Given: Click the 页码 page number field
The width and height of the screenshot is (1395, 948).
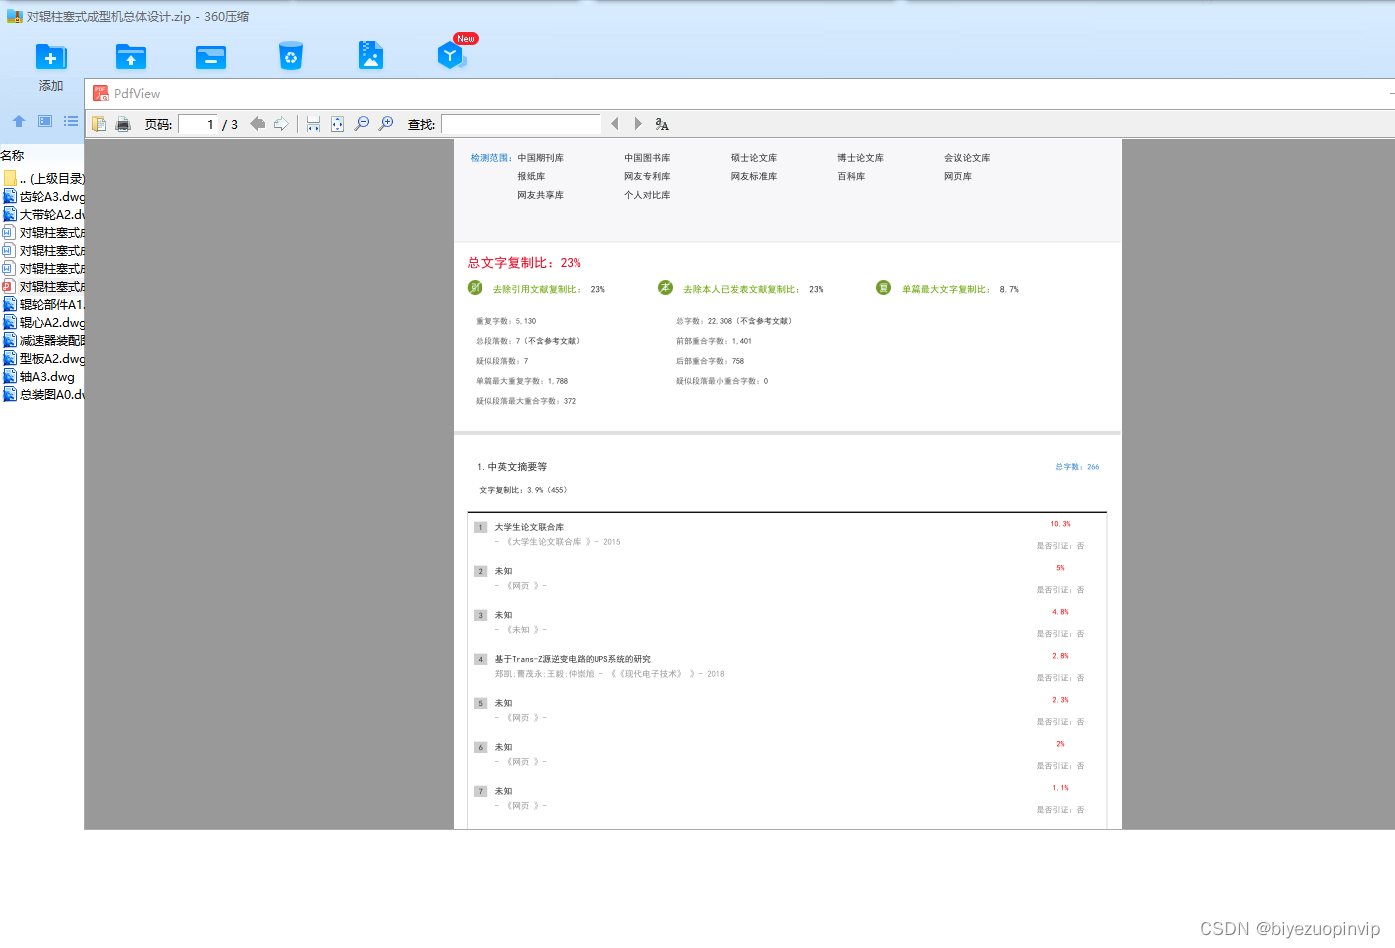Looking at the screenshot, I should 198,124.
